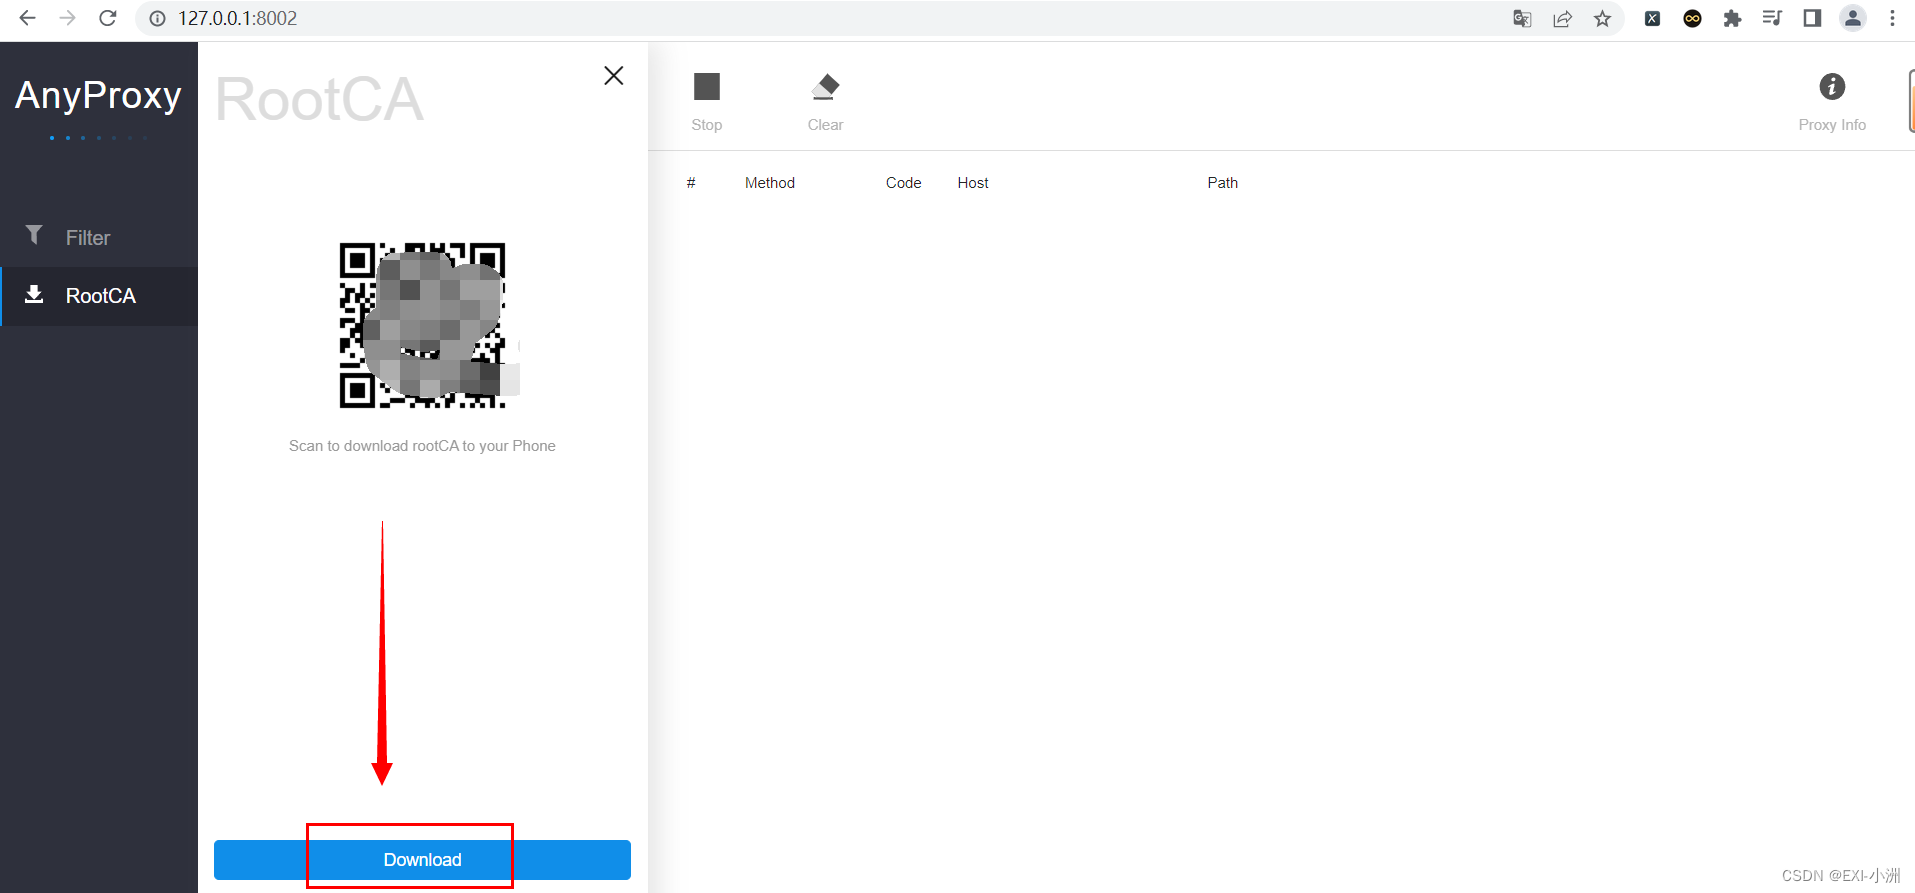Click the 'Scan to download rootCA' caption
The image size is (1915, 893).
coord(422,446)
